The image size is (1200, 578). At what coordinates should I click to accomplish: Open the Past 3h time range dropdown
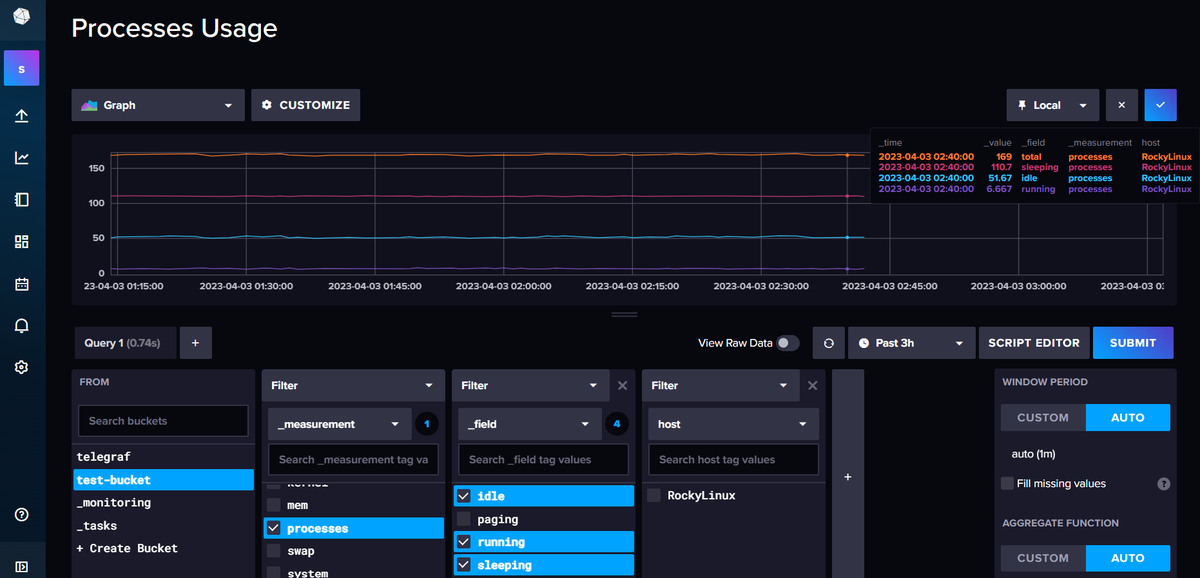pyautogui.click(x=910, y=342)
